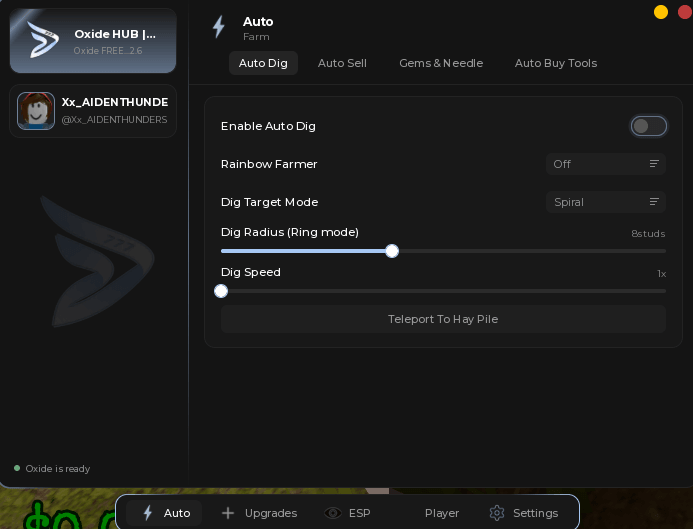The height and width of the screenshot is (529, 693).
Task: Select Player in the bottom navigation
Action: click(442, 513)
